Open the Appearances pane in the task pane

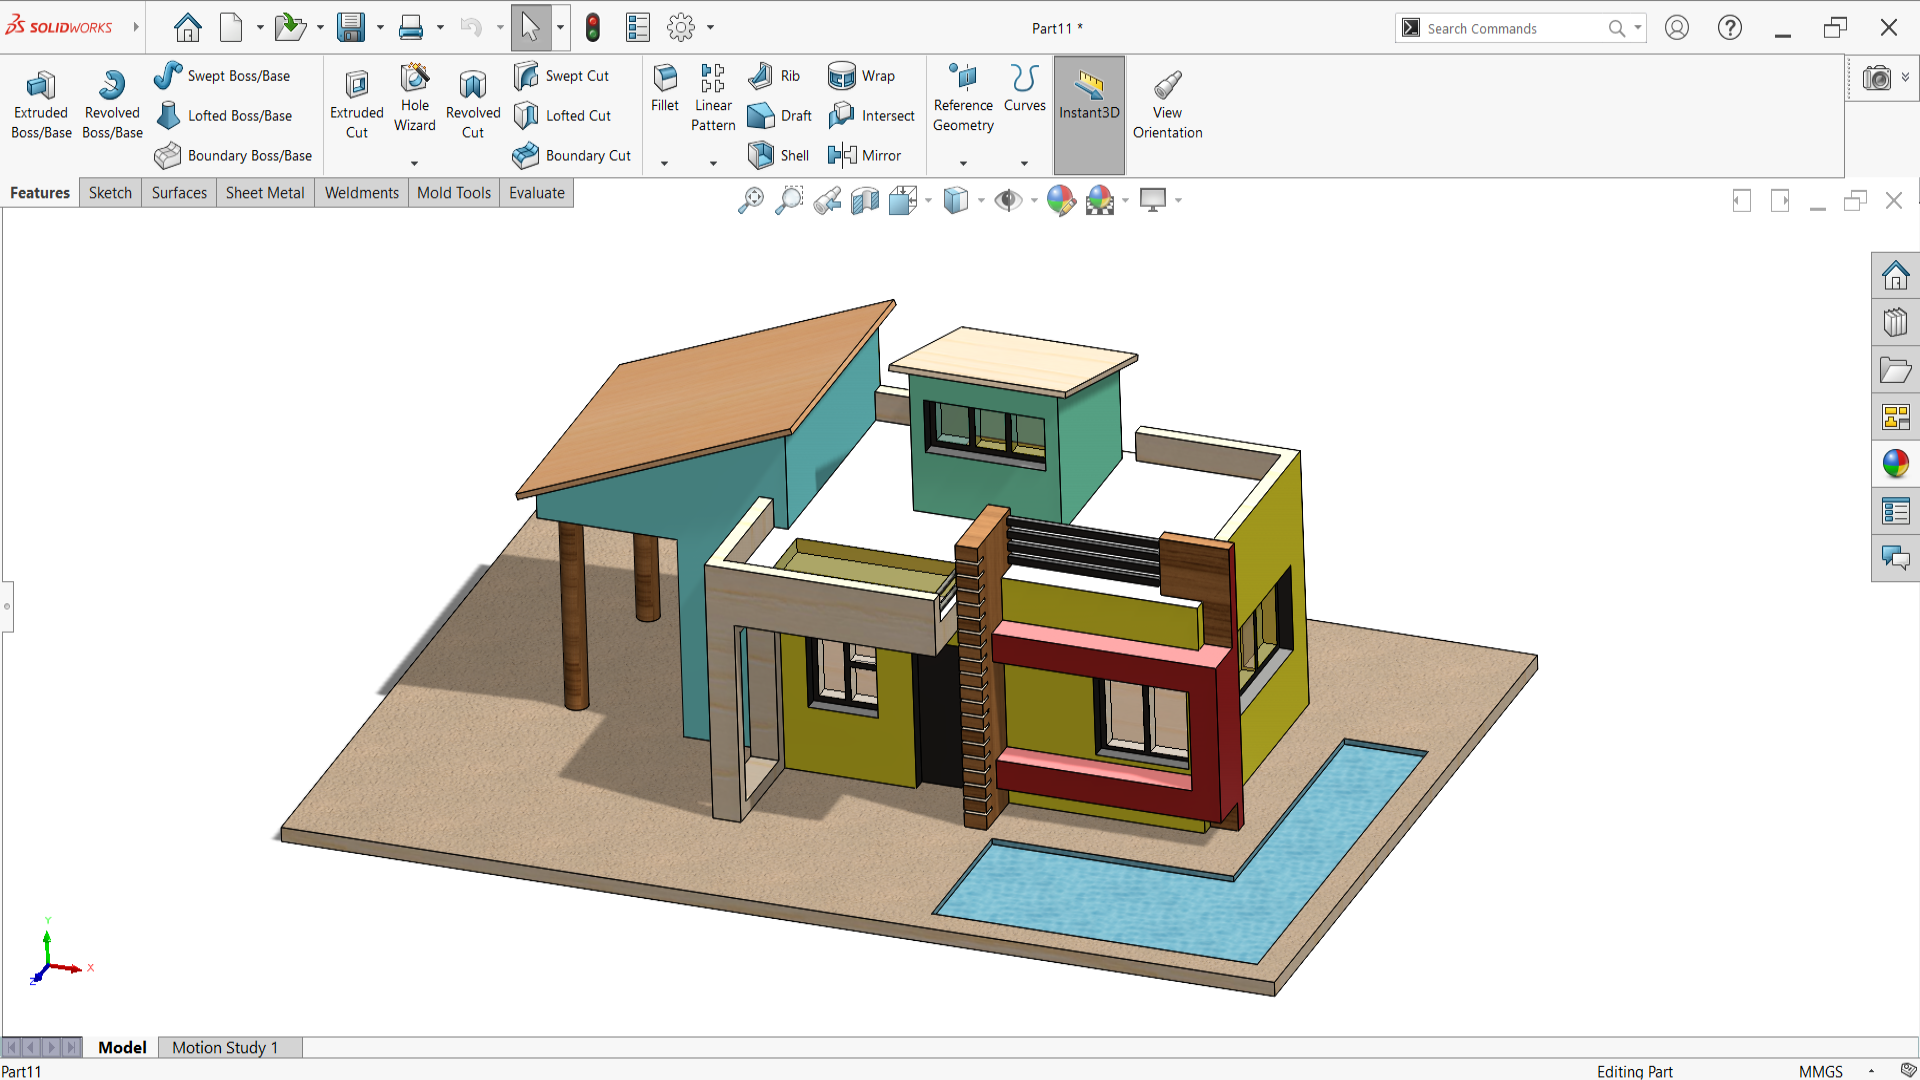1895,463
